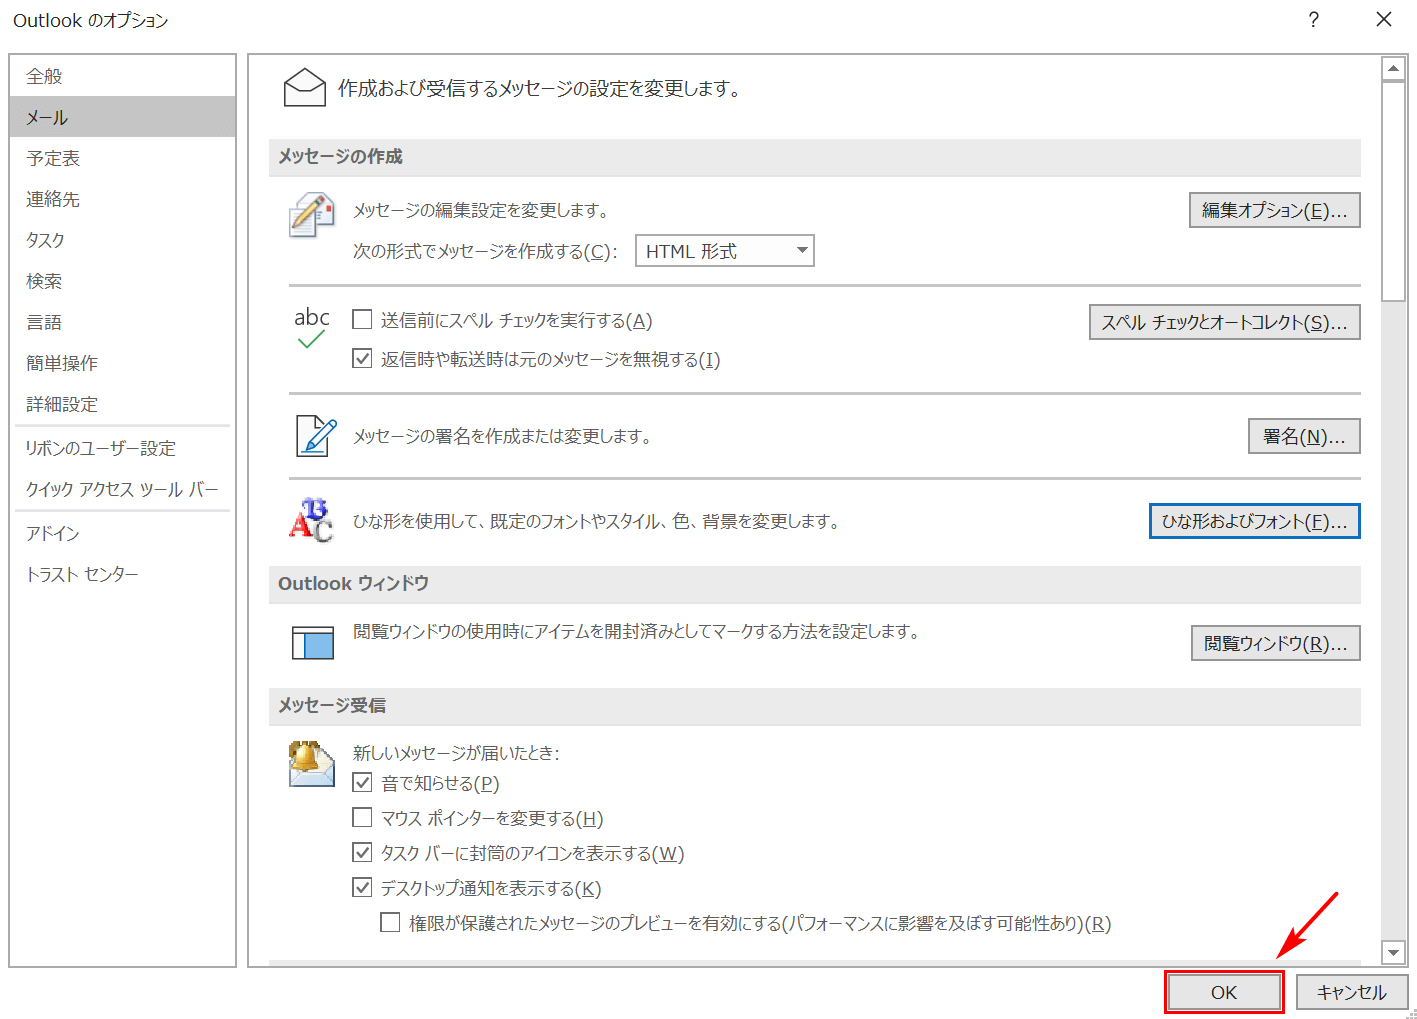1417x1019 pixels.
Task: Open タスク options category
Action: click(123, 240)
